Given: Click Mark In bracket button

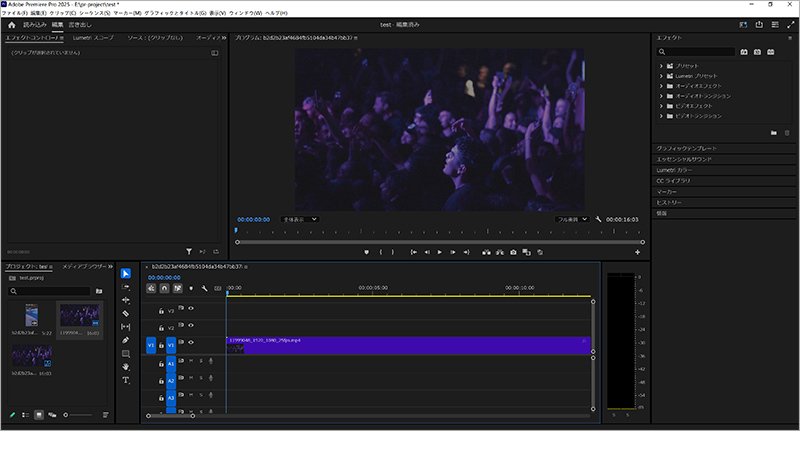Looking at the screenshot, I should pyautogui.click(x=381, y=252).
